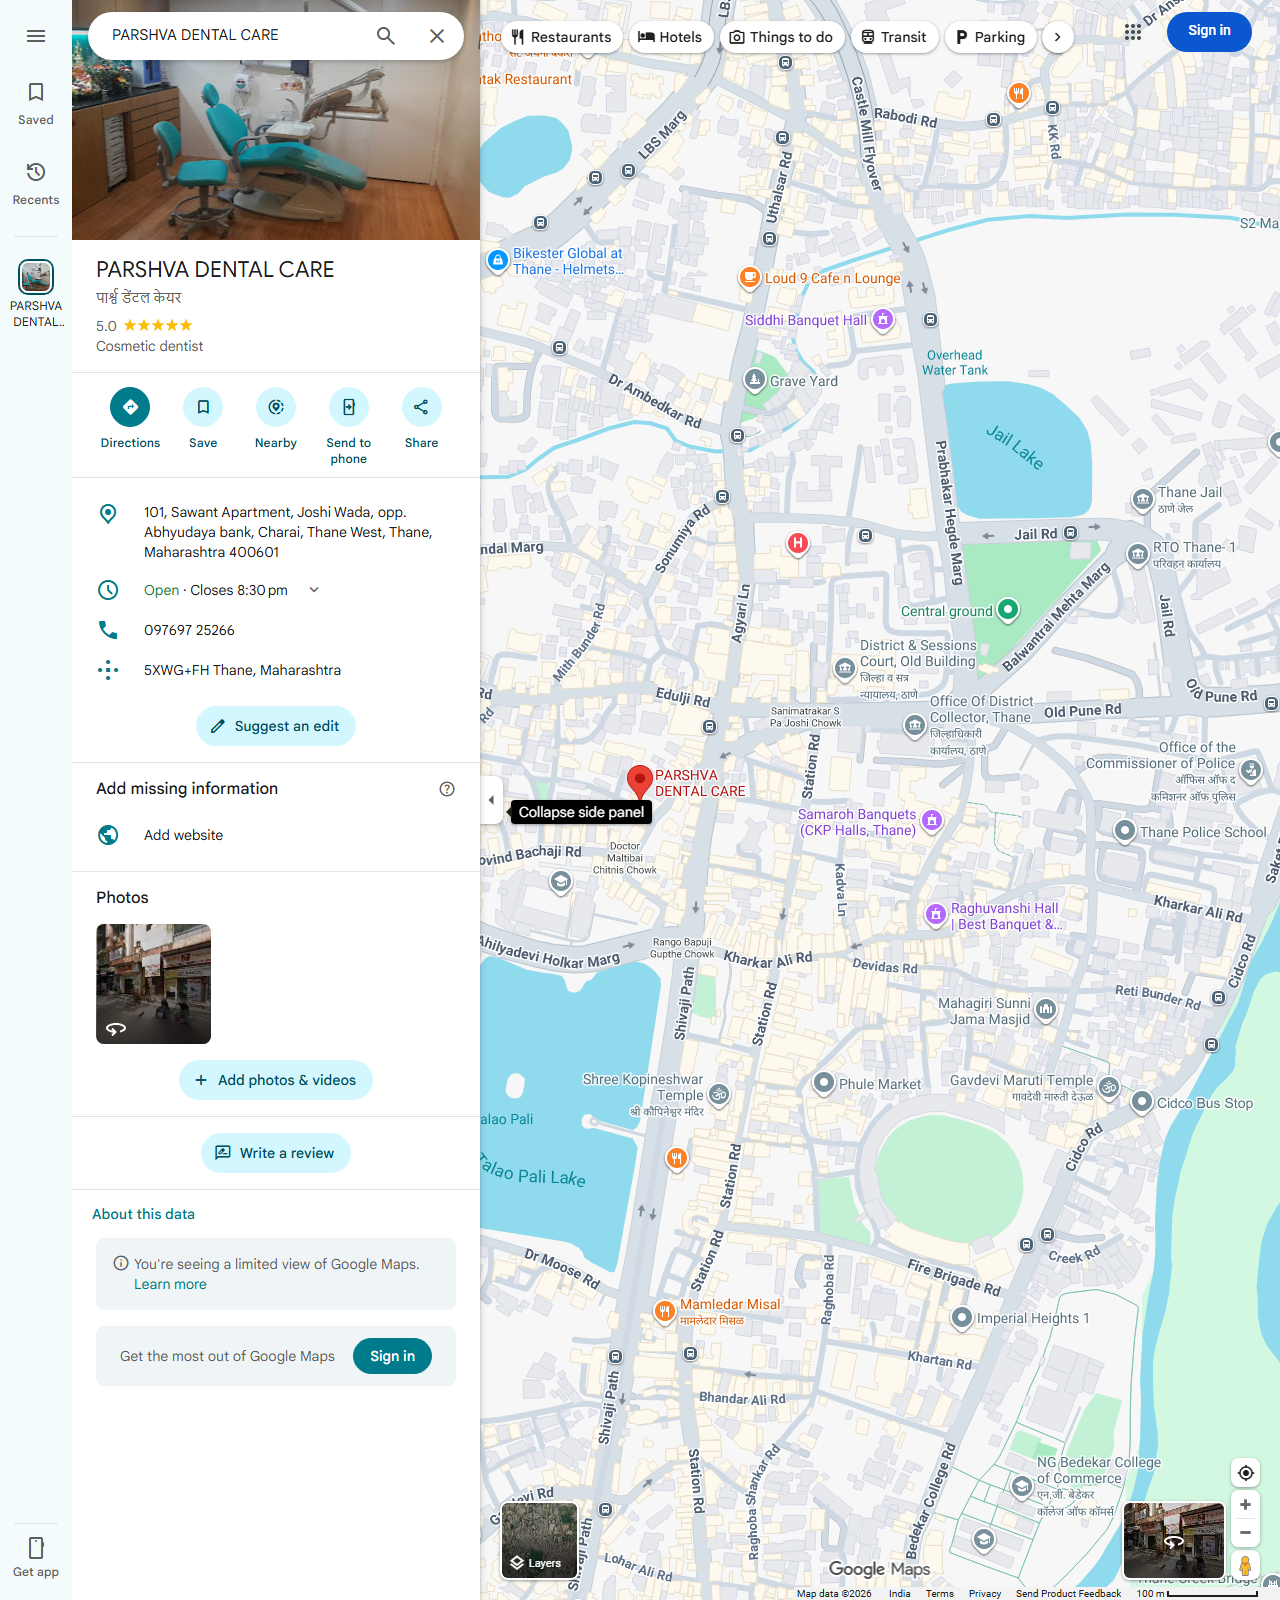The height and width of the screenshot is (1600, 1280).
Task: Zoom in on the map
Action: [x=1245, y=1504]
